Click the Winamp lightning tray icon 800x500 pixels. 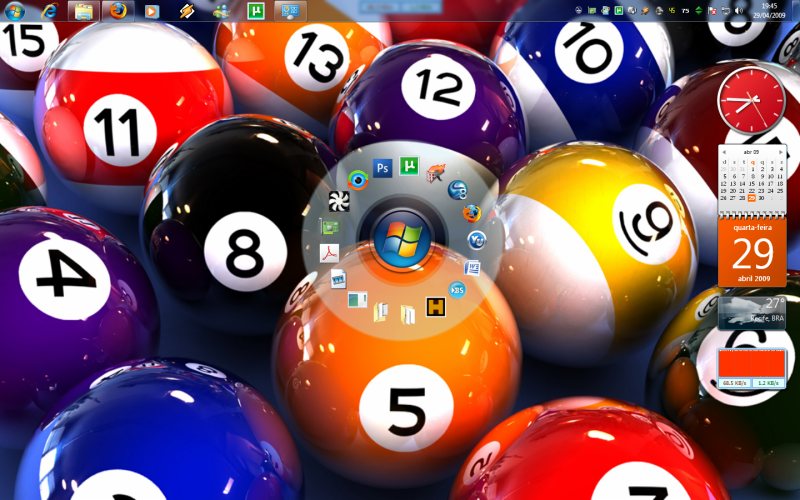point(645,10)
